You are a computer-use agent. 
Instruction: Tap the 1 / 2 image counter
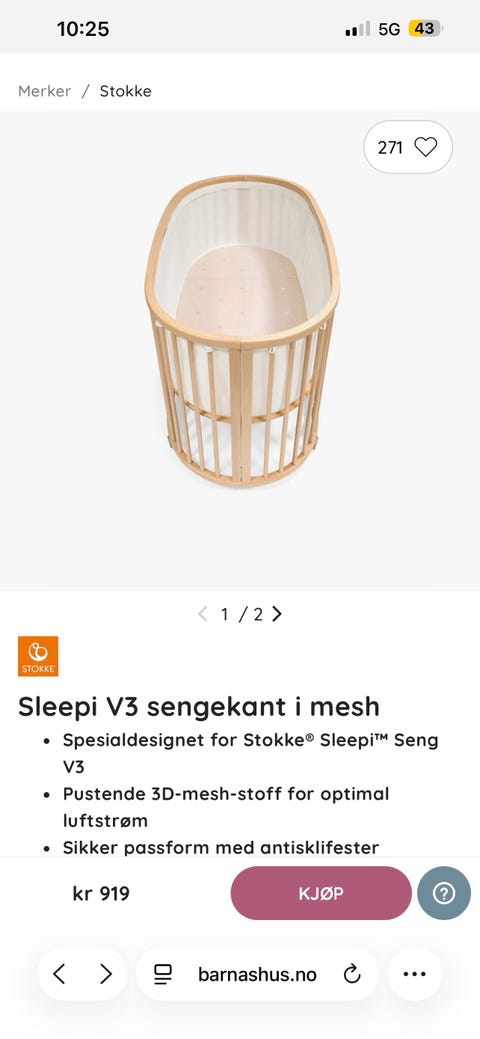click(x=241, y=614)
